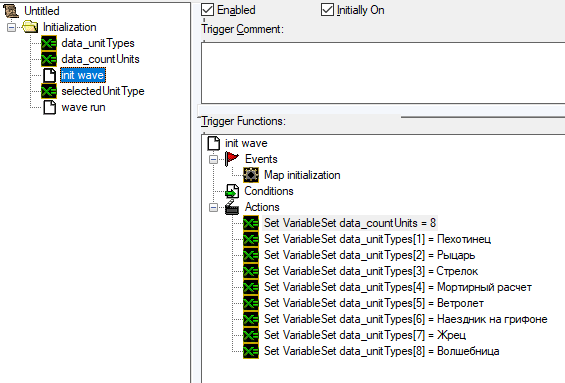Image resolution: width=565 pixels, height=383 pixels.
Task: Select the Conditions node label
Action: point(269,191)
